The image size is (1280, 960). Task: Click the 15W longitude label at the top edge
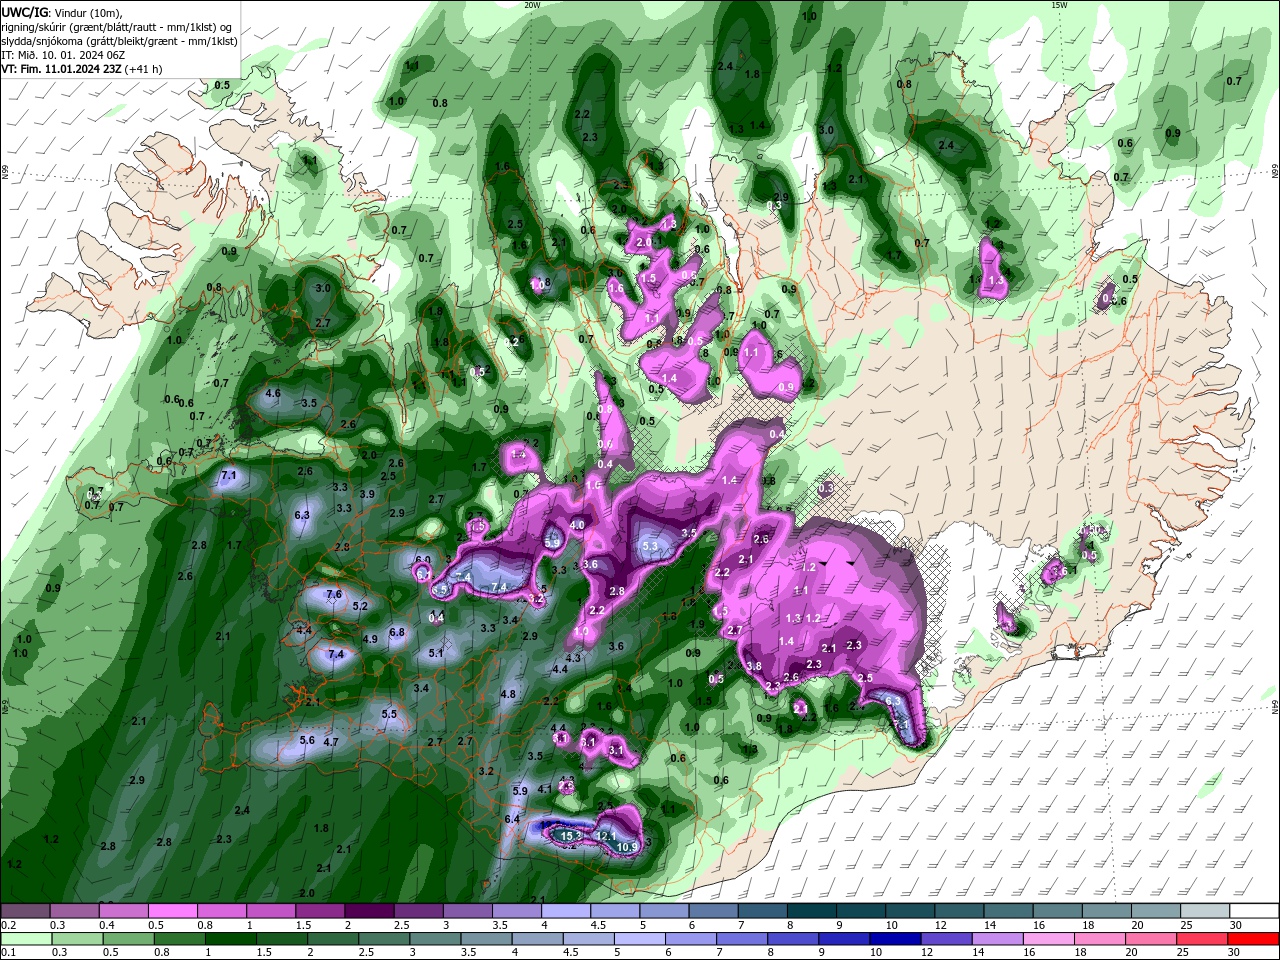click(1059, 5)
